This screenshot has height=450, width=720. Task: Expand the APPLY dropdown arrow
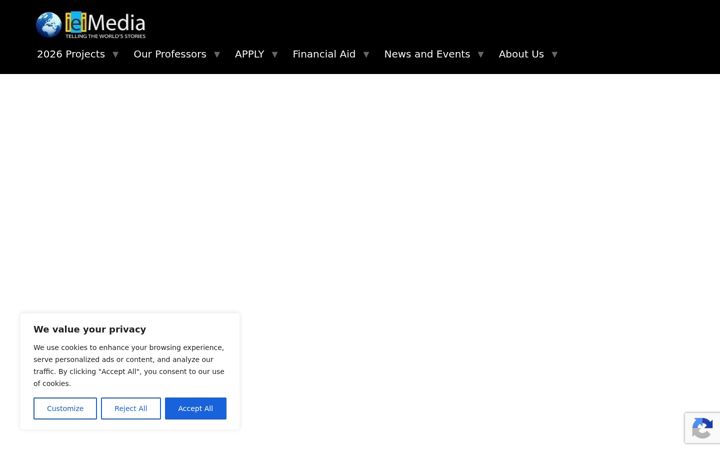[x=275, y=55]
